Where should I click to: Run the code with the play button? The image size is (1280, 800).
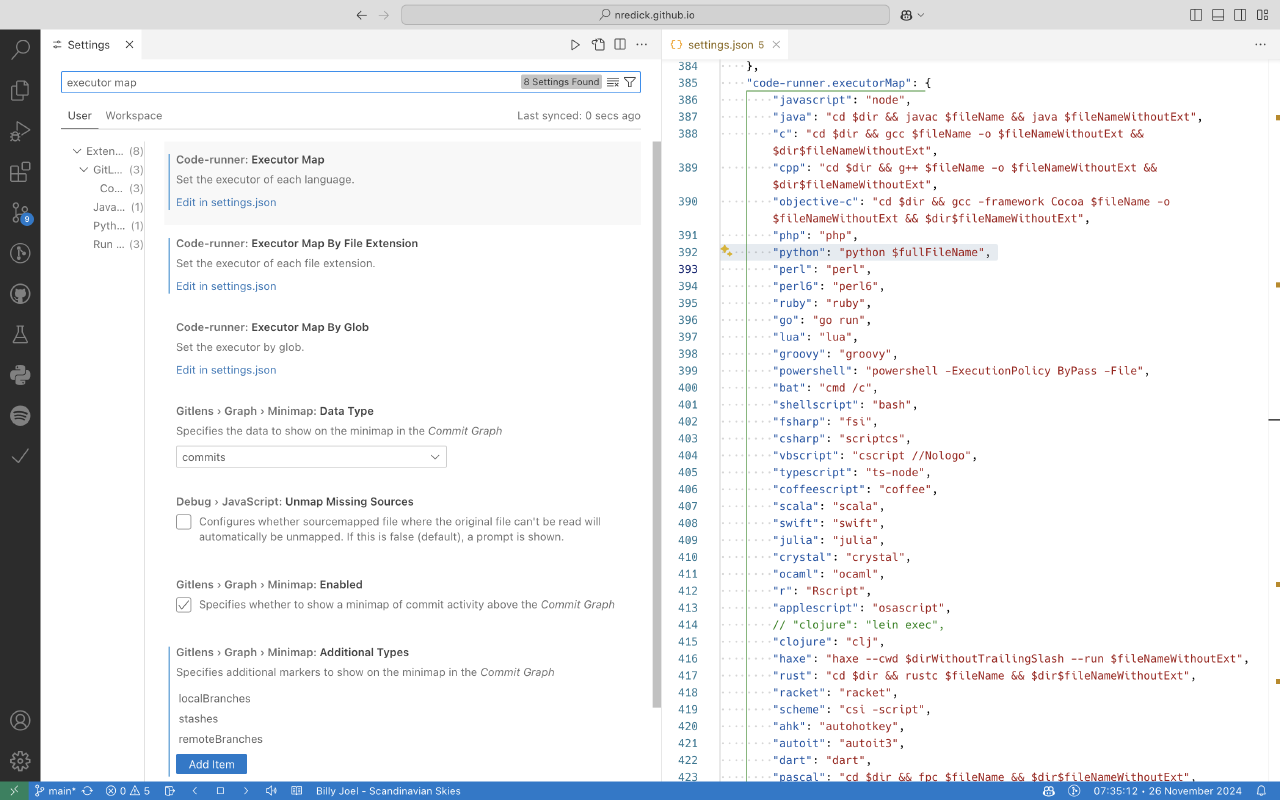tap(575, 44)
